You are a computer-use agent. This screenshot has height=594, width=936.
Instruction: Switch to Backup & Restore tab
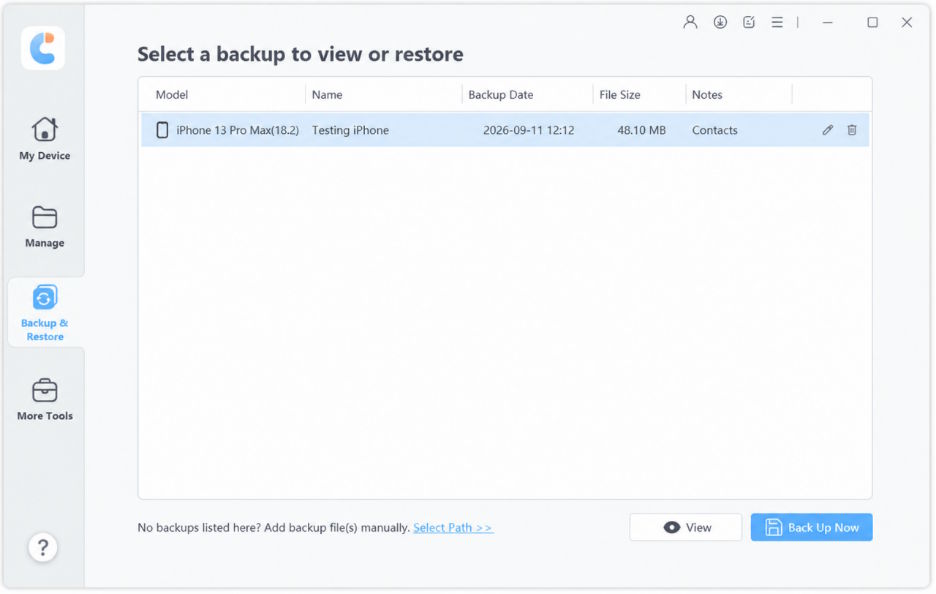pos(45,312)
